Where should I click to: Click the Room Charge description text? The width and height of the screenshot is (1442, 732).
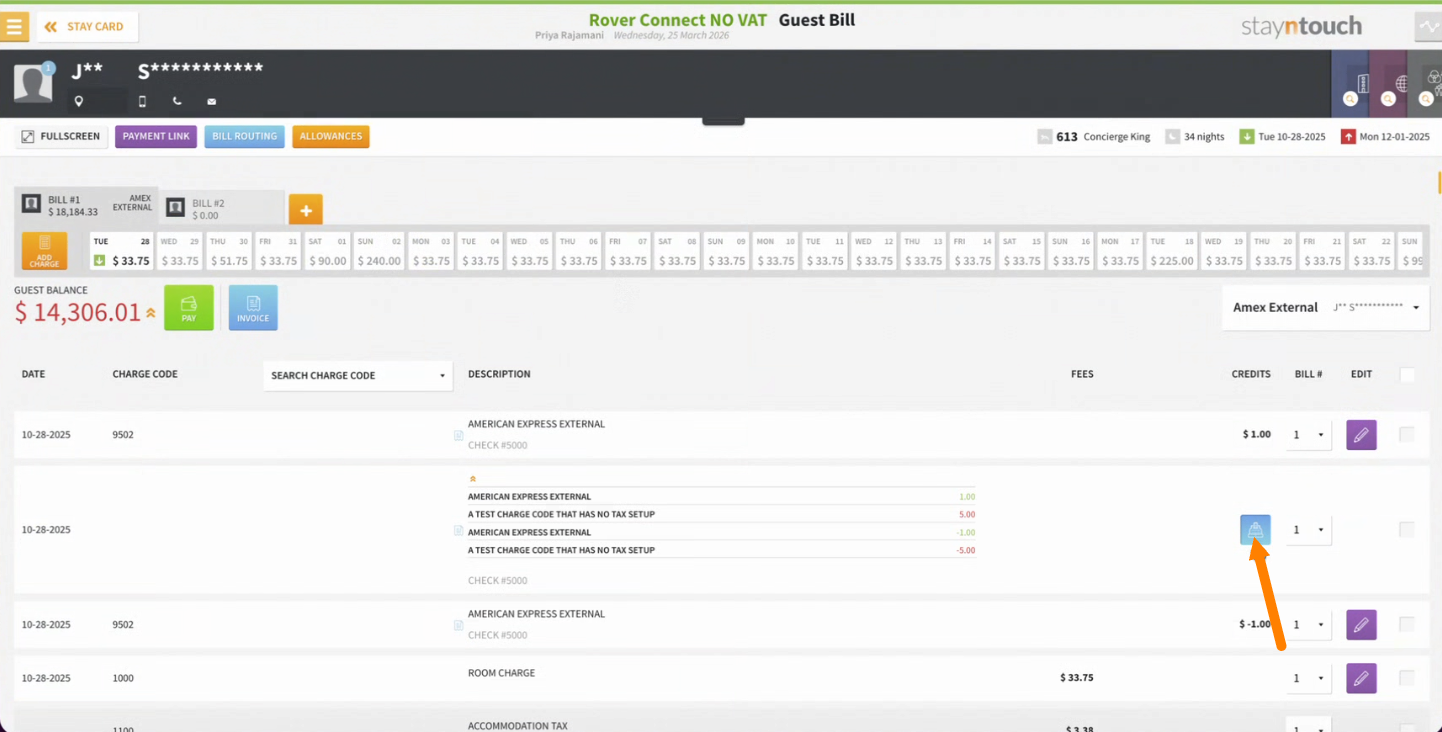pos(501,673)
